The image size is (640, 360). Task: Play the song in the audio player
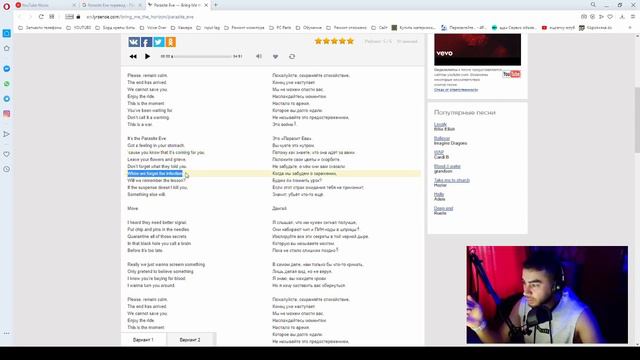click(x=147, y=56)
